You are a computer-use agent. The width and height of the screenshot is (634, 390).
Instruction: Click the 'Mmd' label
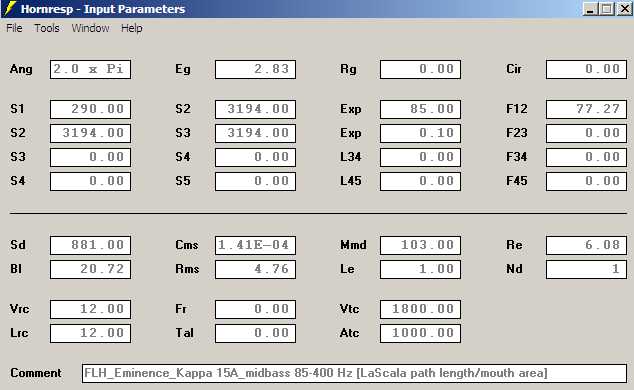pos(353,245)
